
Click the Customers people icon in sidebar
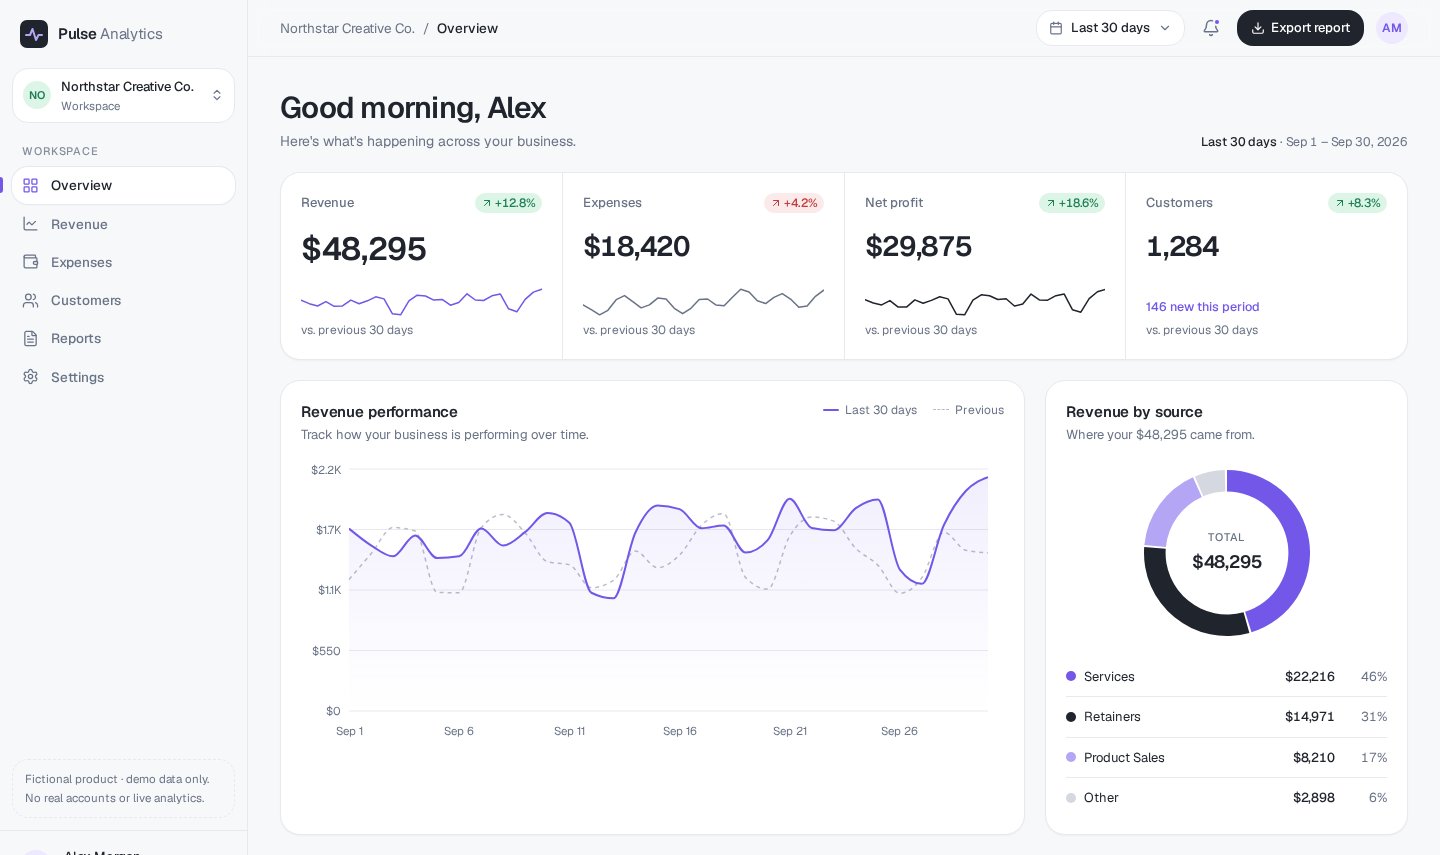(x=31, y=300)
